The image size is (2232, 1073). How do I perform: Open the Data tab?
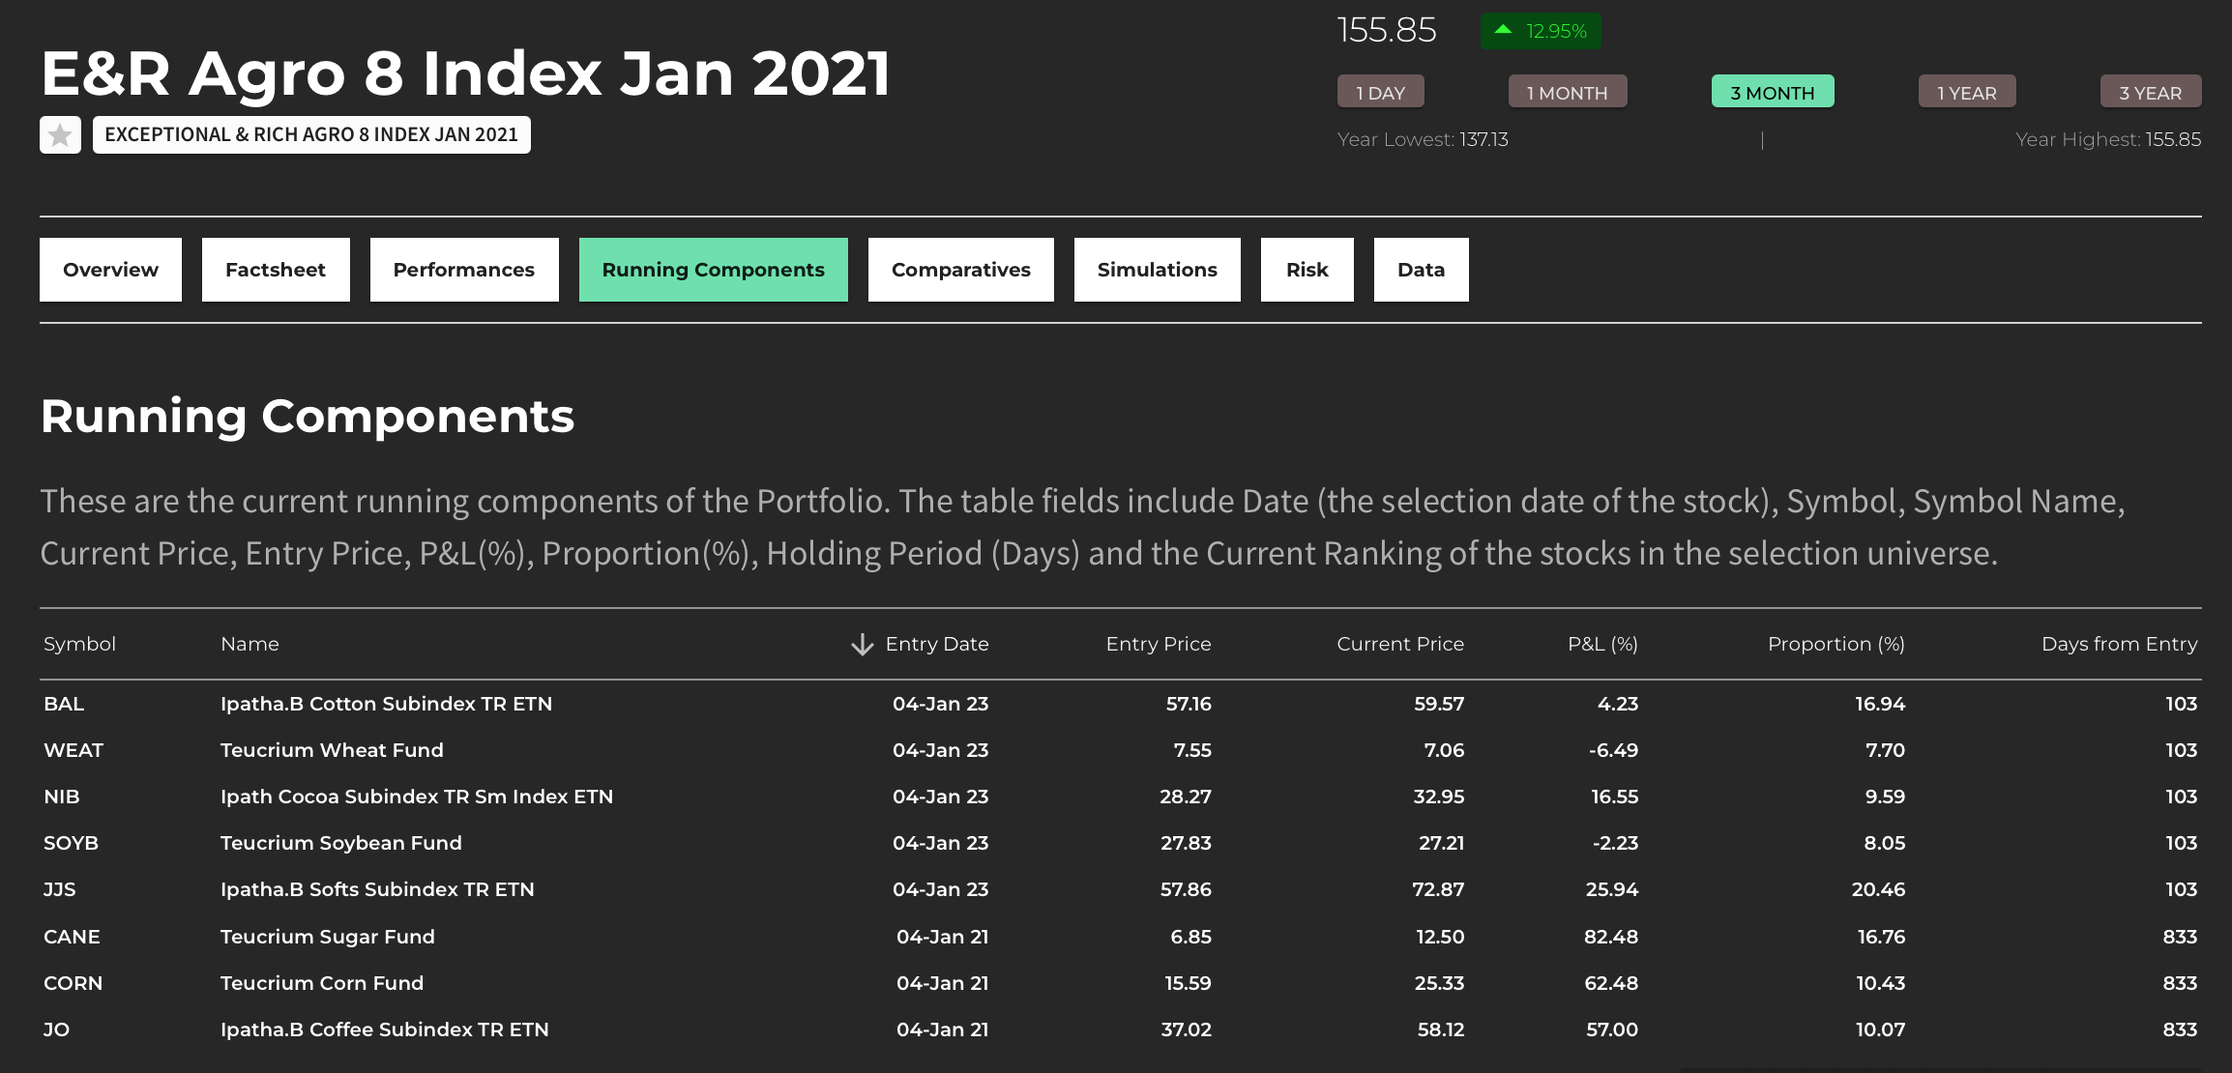click(1420, 270)
